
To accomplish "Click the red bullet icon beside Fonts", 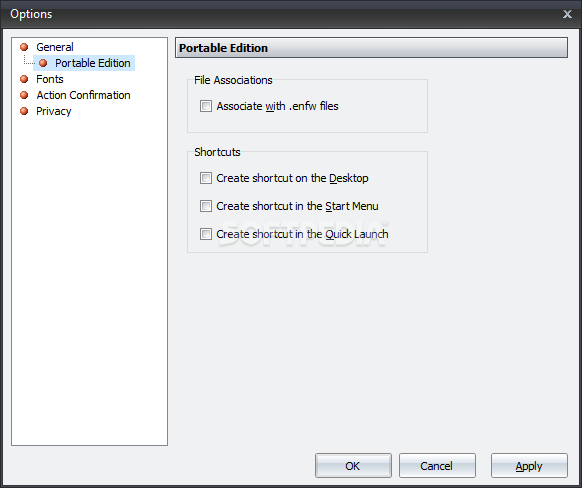I will tap(24, 79).
